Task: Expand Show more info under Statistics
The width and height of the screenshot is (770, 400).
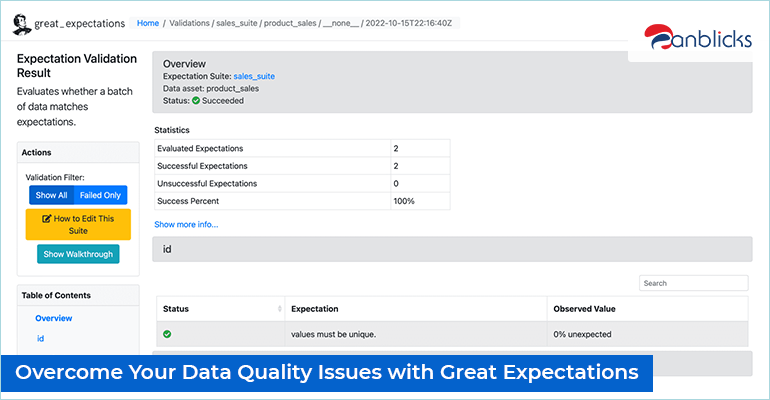Action: [186, 224]
